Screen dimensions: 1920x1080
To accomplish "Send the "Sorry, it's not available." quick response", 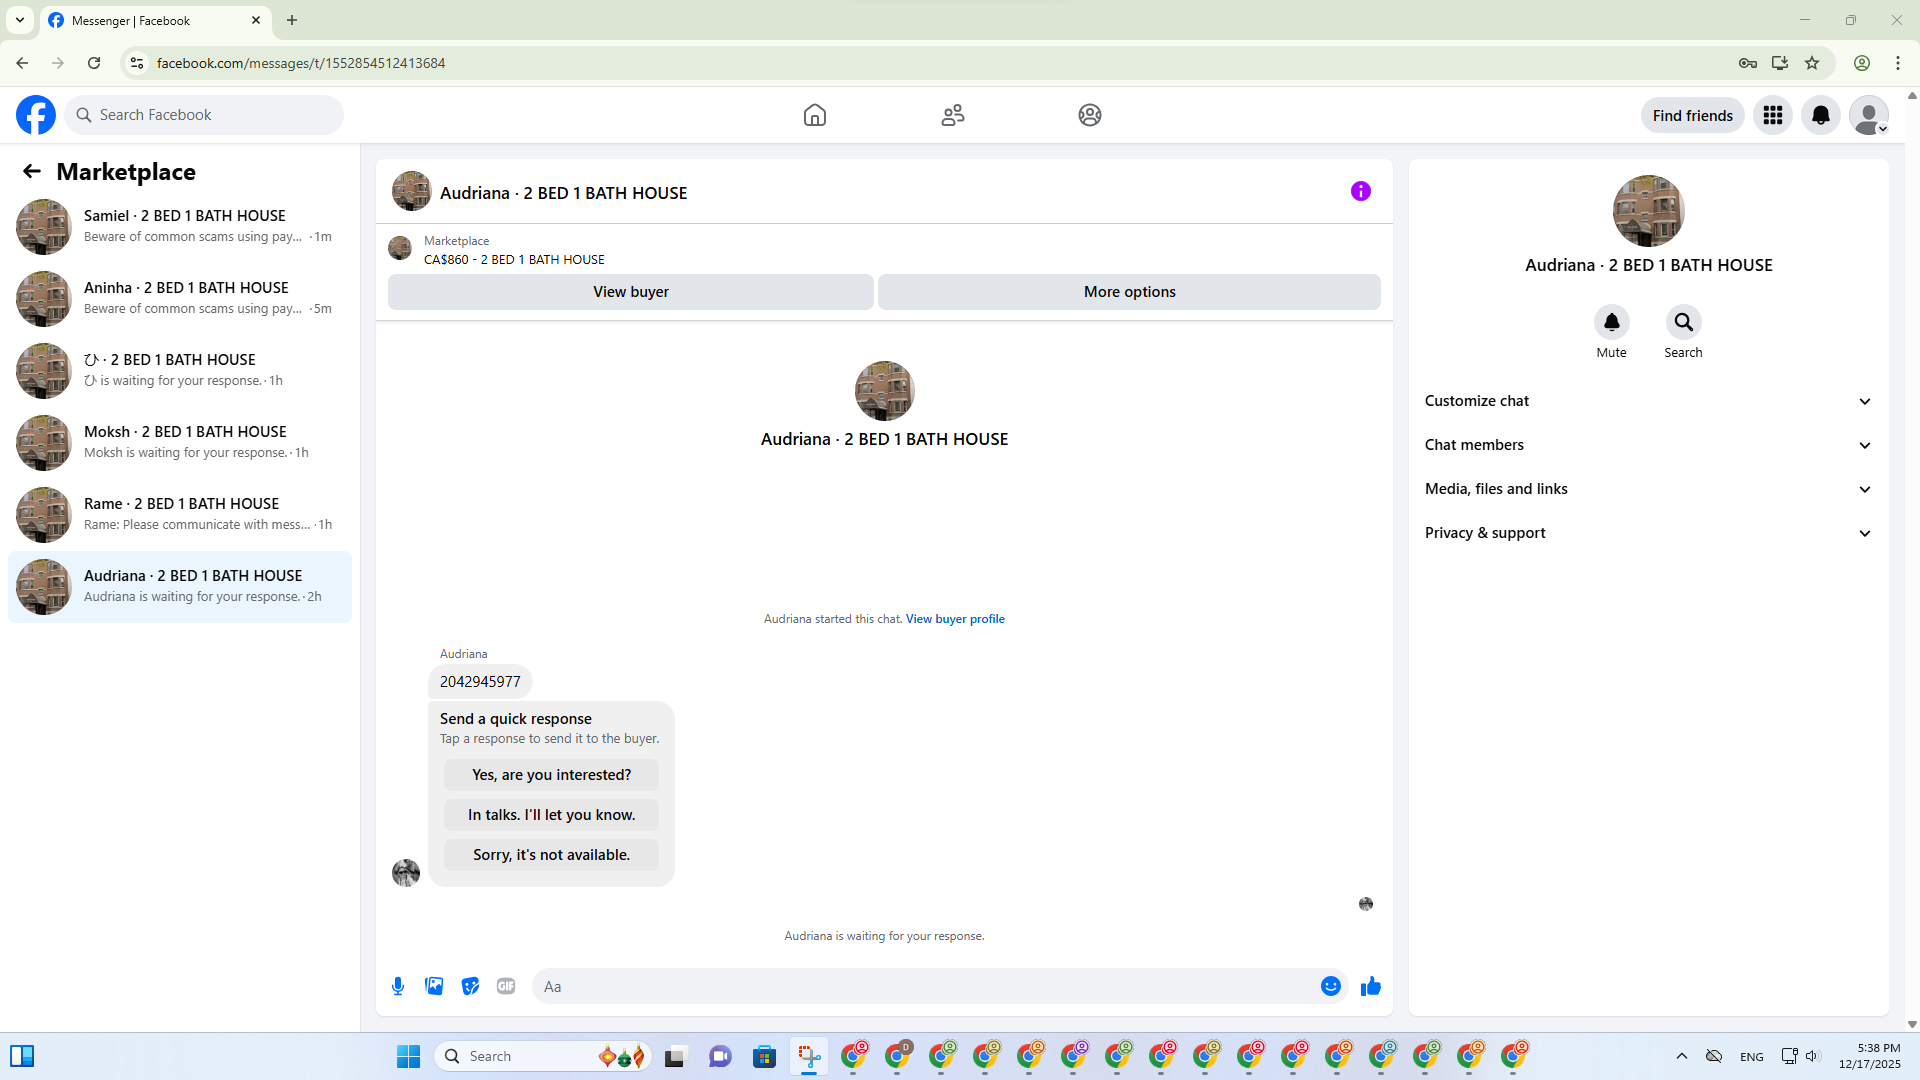I will click(x=551, y=855).
